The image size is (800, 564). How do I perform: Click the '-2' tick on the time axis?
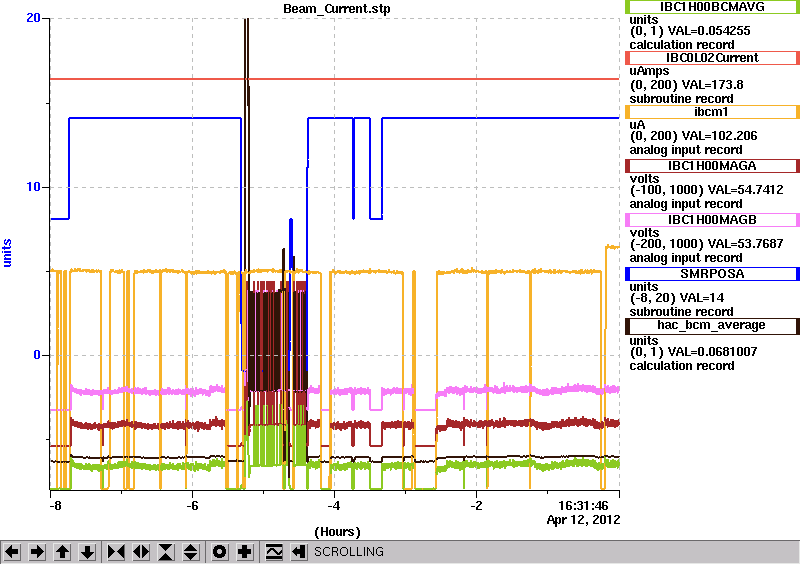(476, 506)
